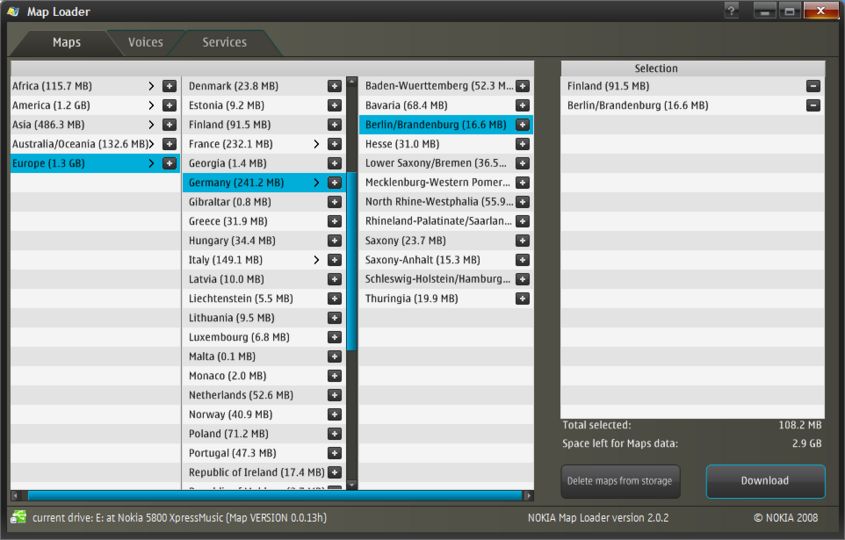
Task: Expand Europe region with its chevron
Action: click(151, 163)
